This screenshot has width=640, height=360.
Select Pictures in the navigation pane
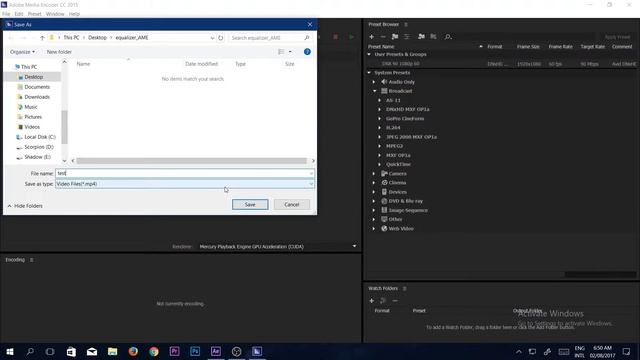coord(33,117)
